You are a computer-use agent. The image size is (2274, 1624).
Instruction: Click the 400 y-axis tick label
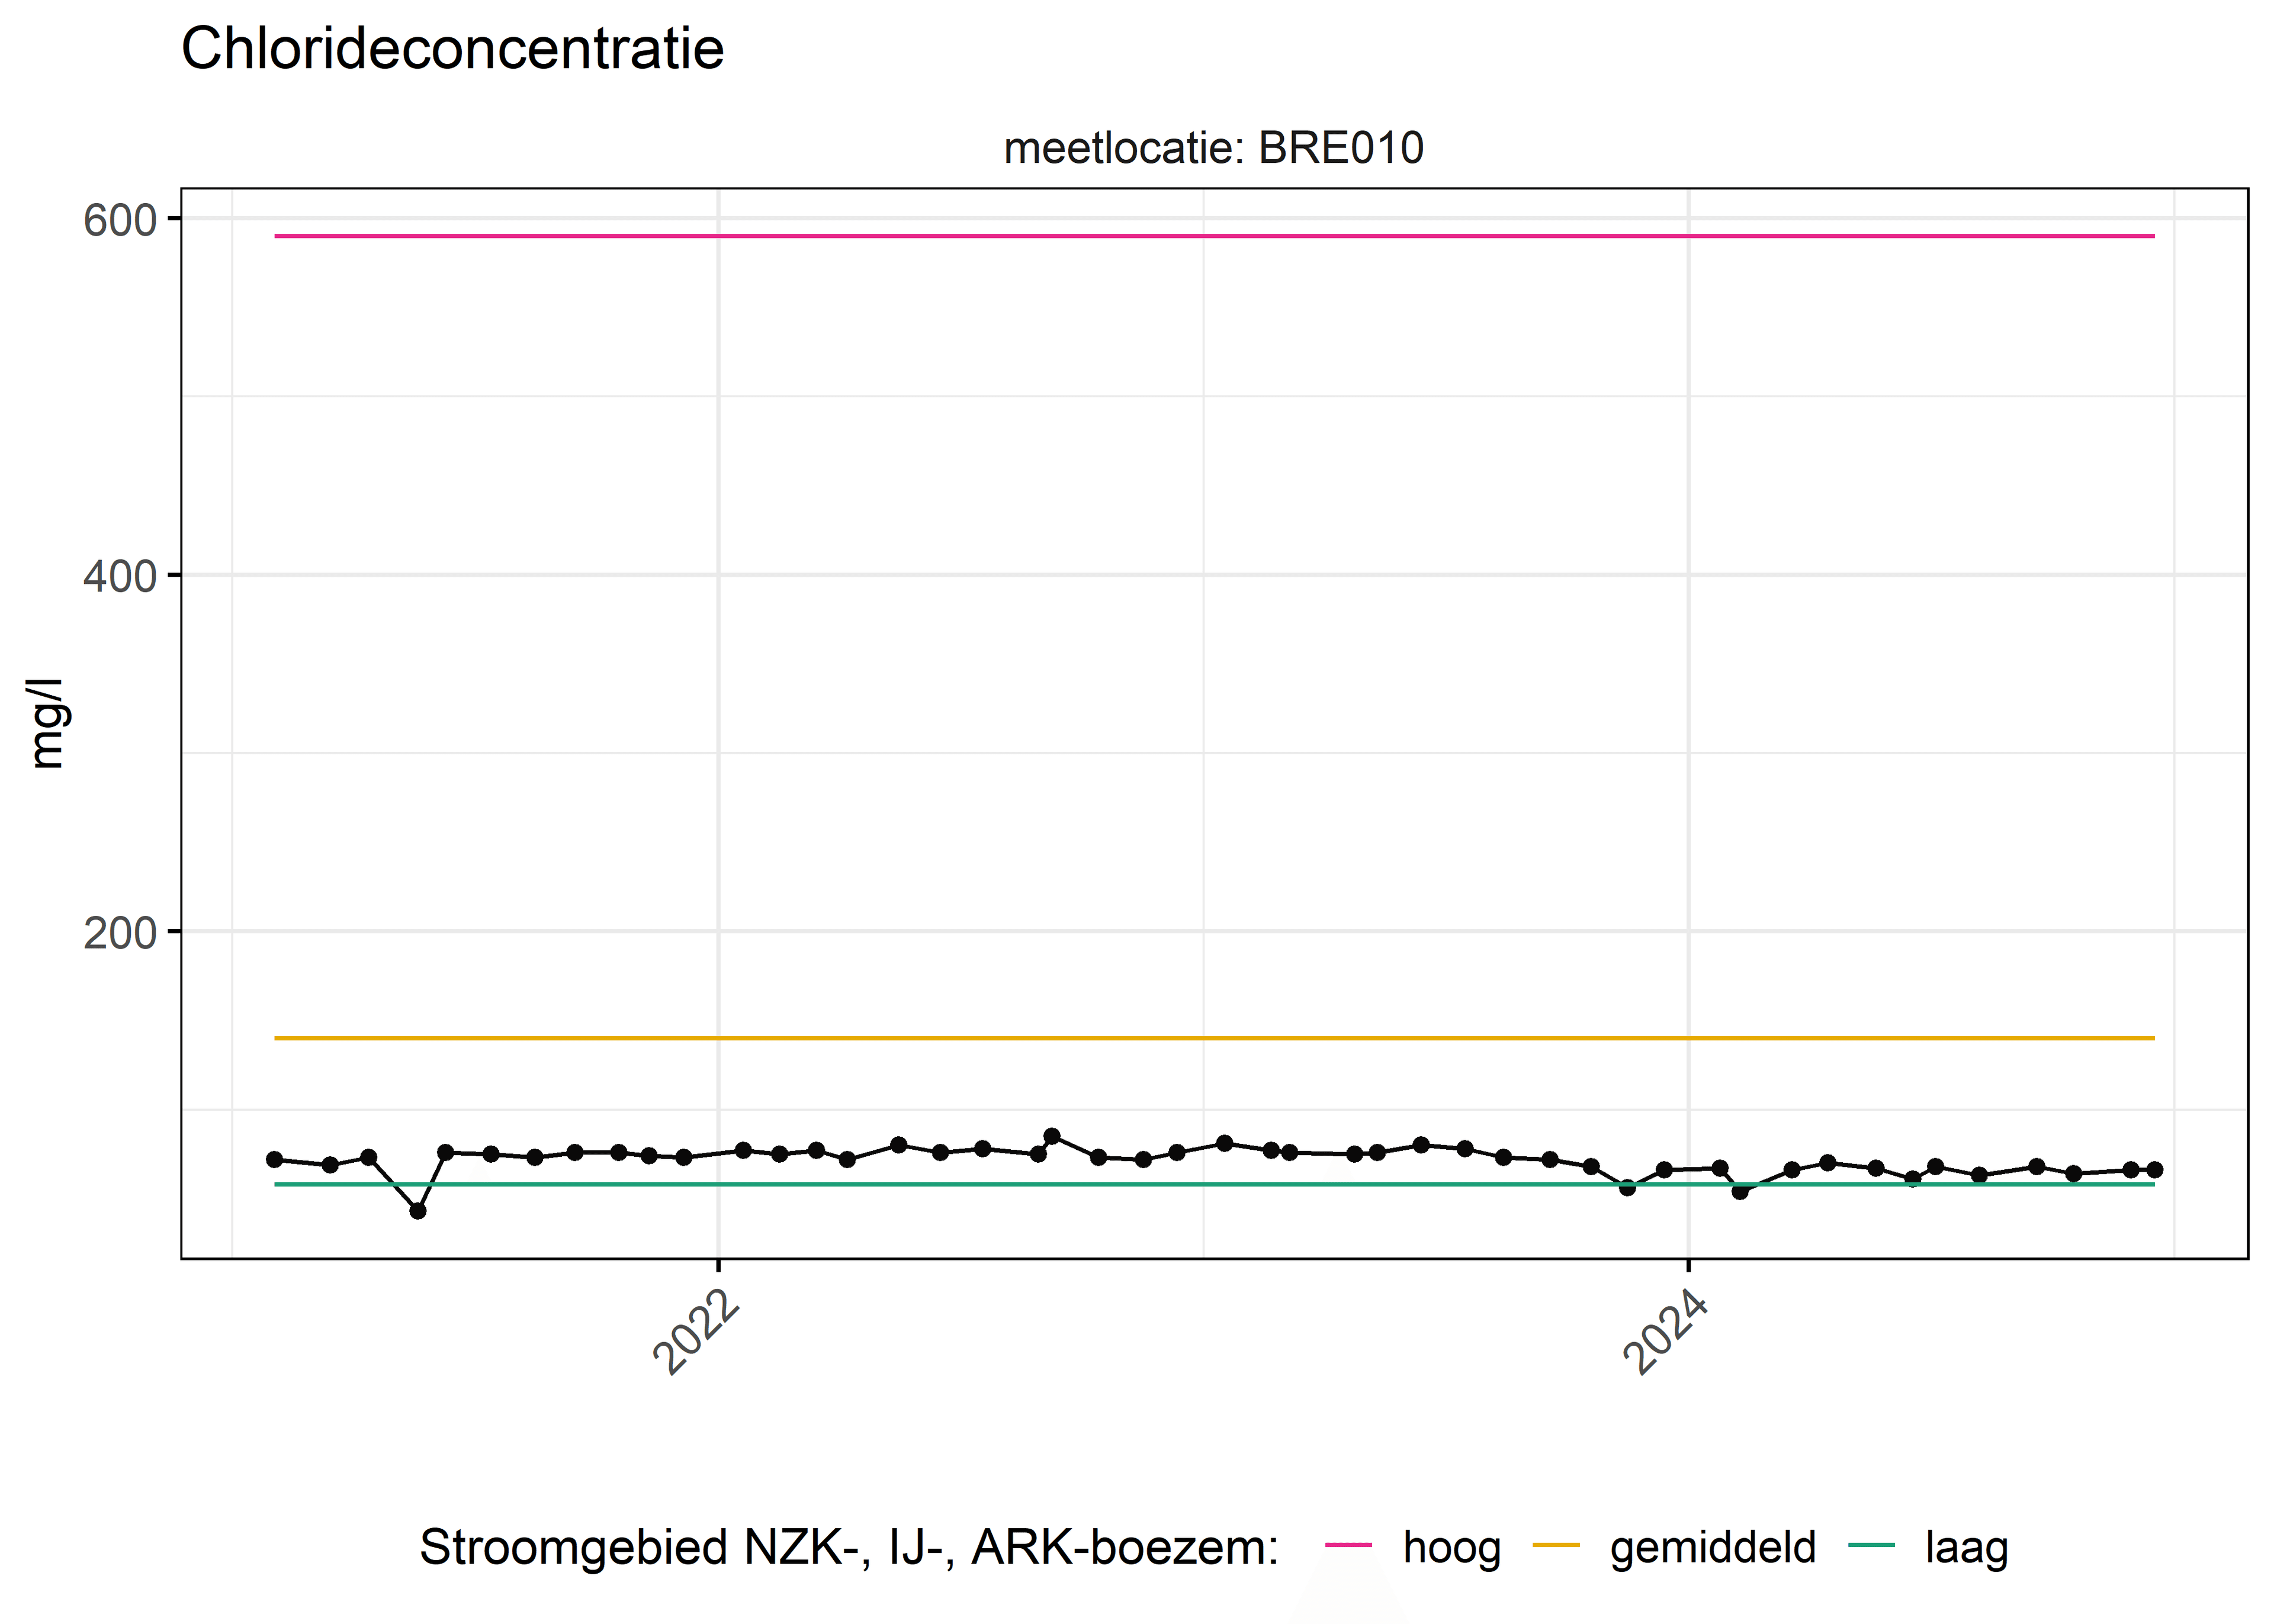[120, 577]
